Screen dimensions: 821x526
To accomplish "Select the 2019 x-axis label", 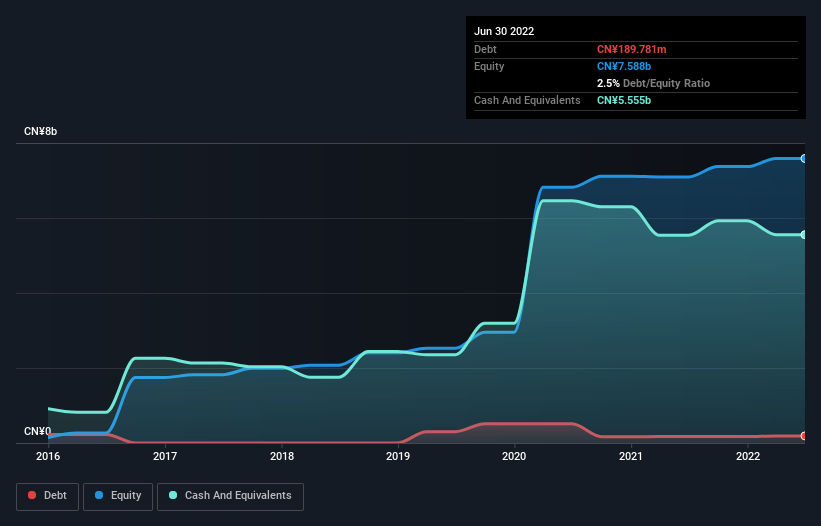I will 398,456.
